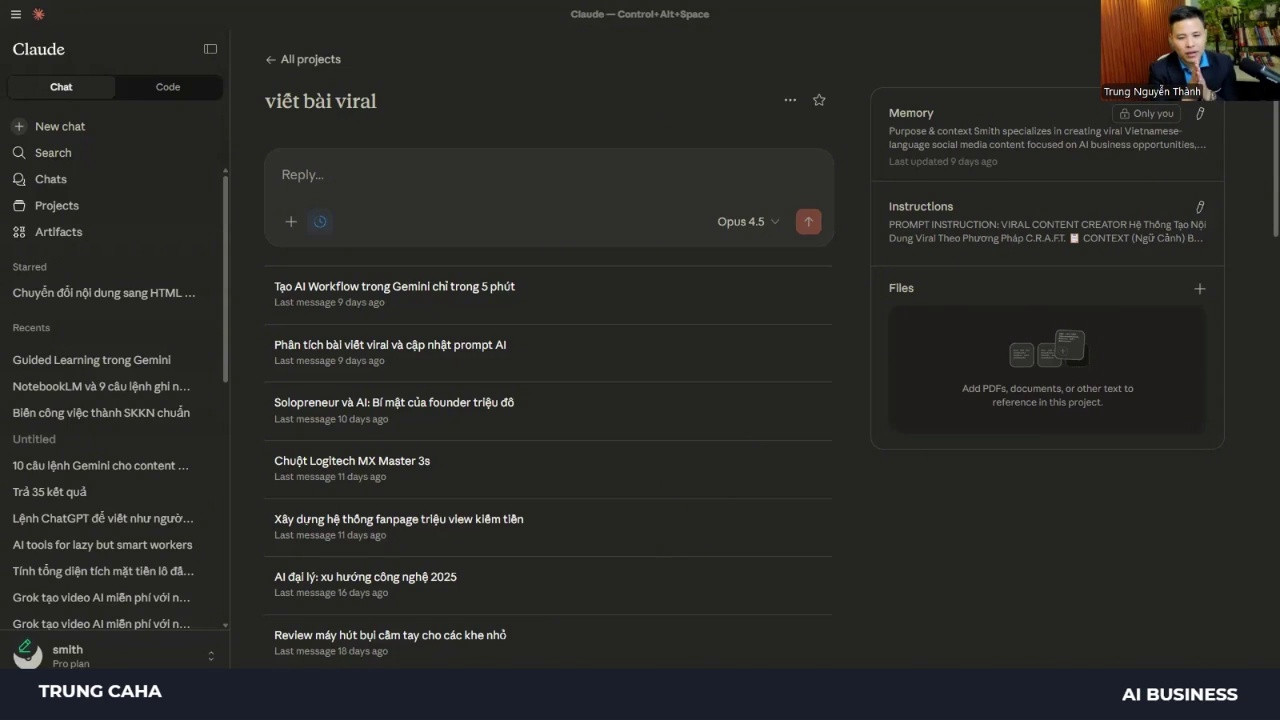Click the Chats bubble icon

pos(19,179)
